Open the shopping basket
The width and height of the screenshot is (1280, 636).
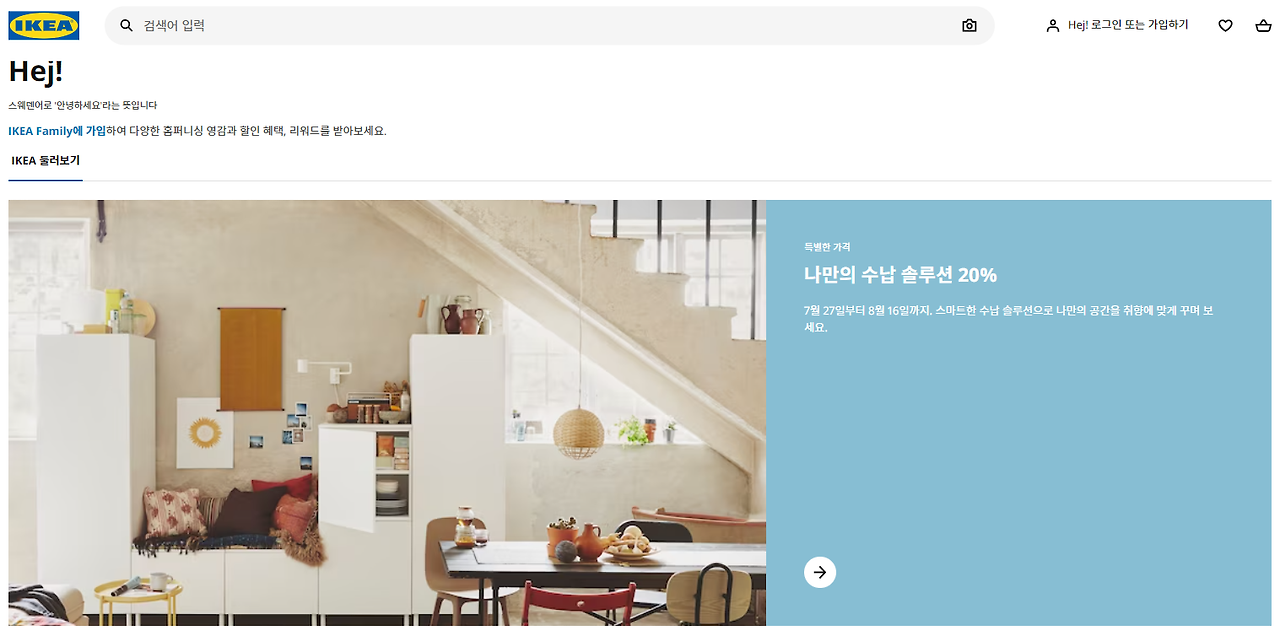(x=1263, y=26)
